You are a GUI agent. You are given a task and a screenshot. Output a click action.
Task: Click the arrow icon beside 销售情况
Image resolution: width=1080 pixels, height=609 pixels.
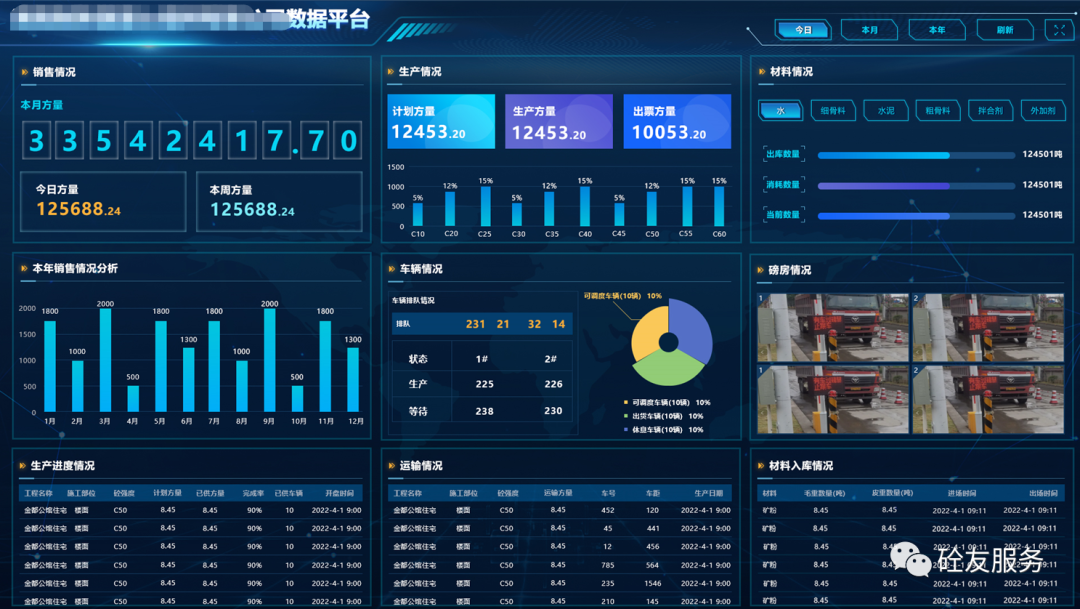pyautogui.click(x=24, y=72)
